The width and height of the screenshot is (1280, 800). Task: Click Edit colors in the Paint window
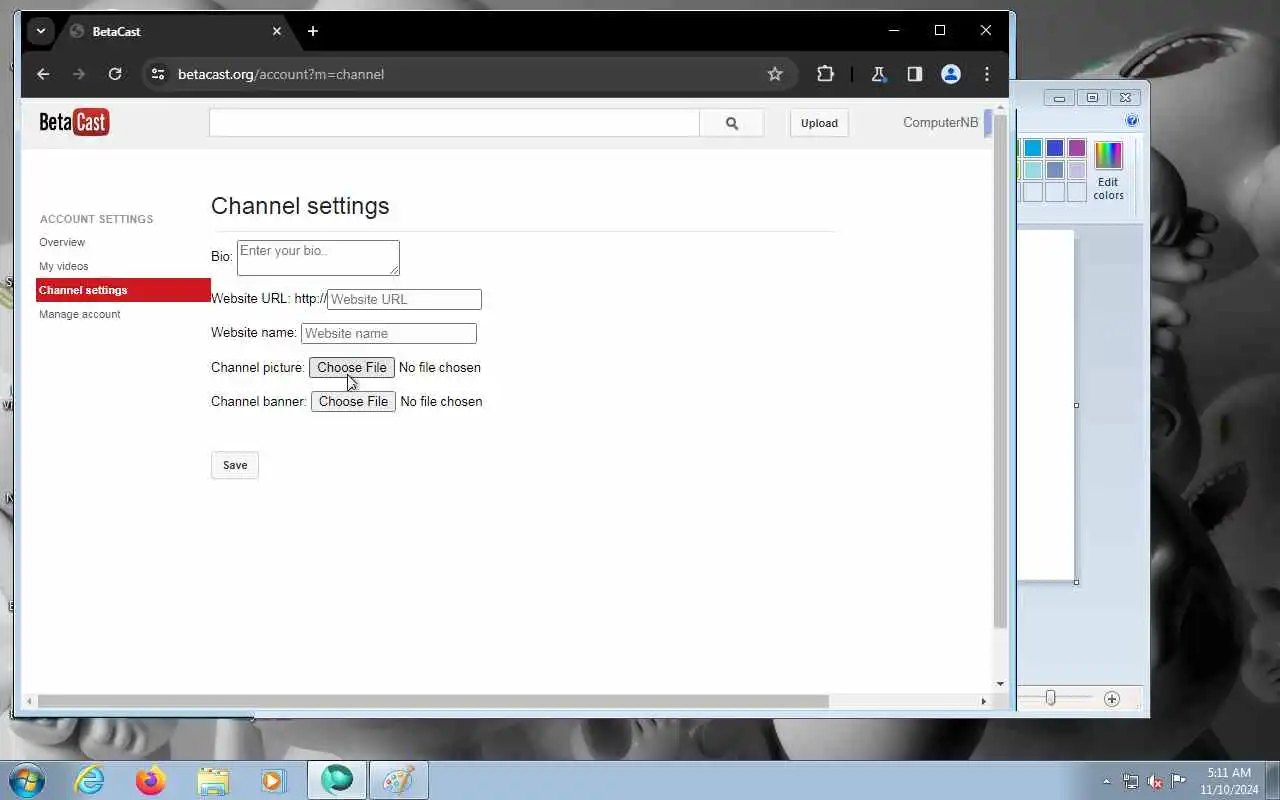pos(1108,172)
